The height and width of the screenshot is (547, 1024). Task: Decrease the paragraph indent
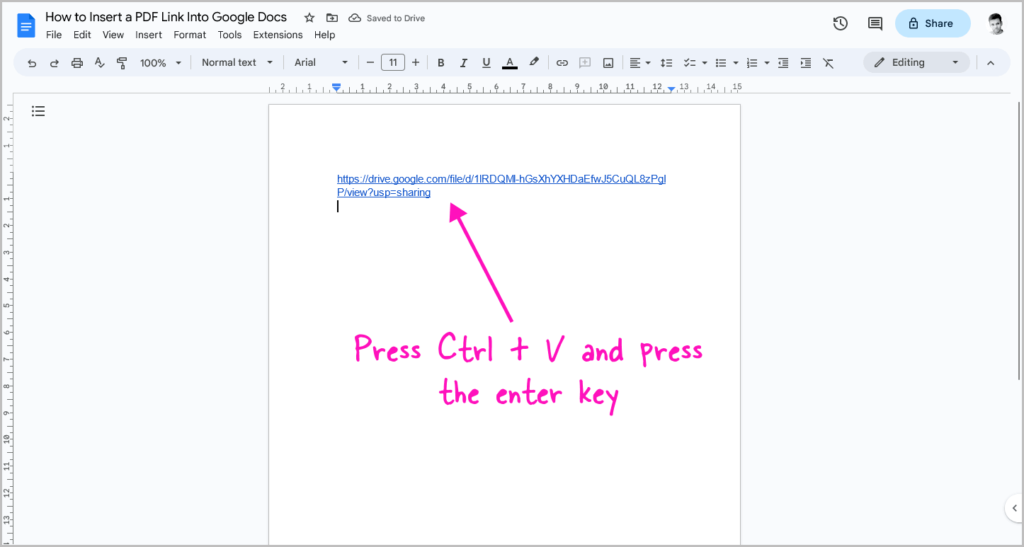click(783, 63)
